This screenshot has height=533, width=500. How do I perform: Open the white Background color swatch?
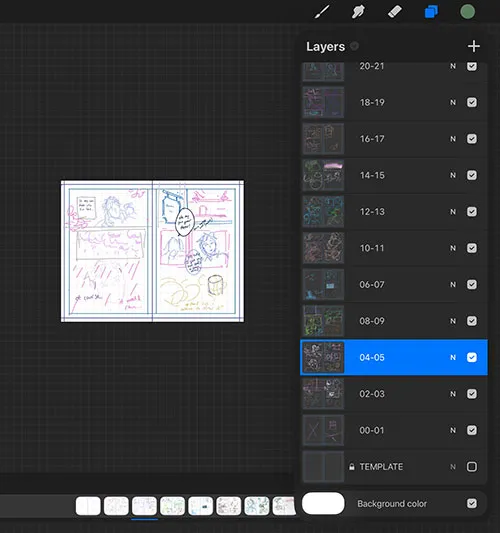tap(323, 503)
